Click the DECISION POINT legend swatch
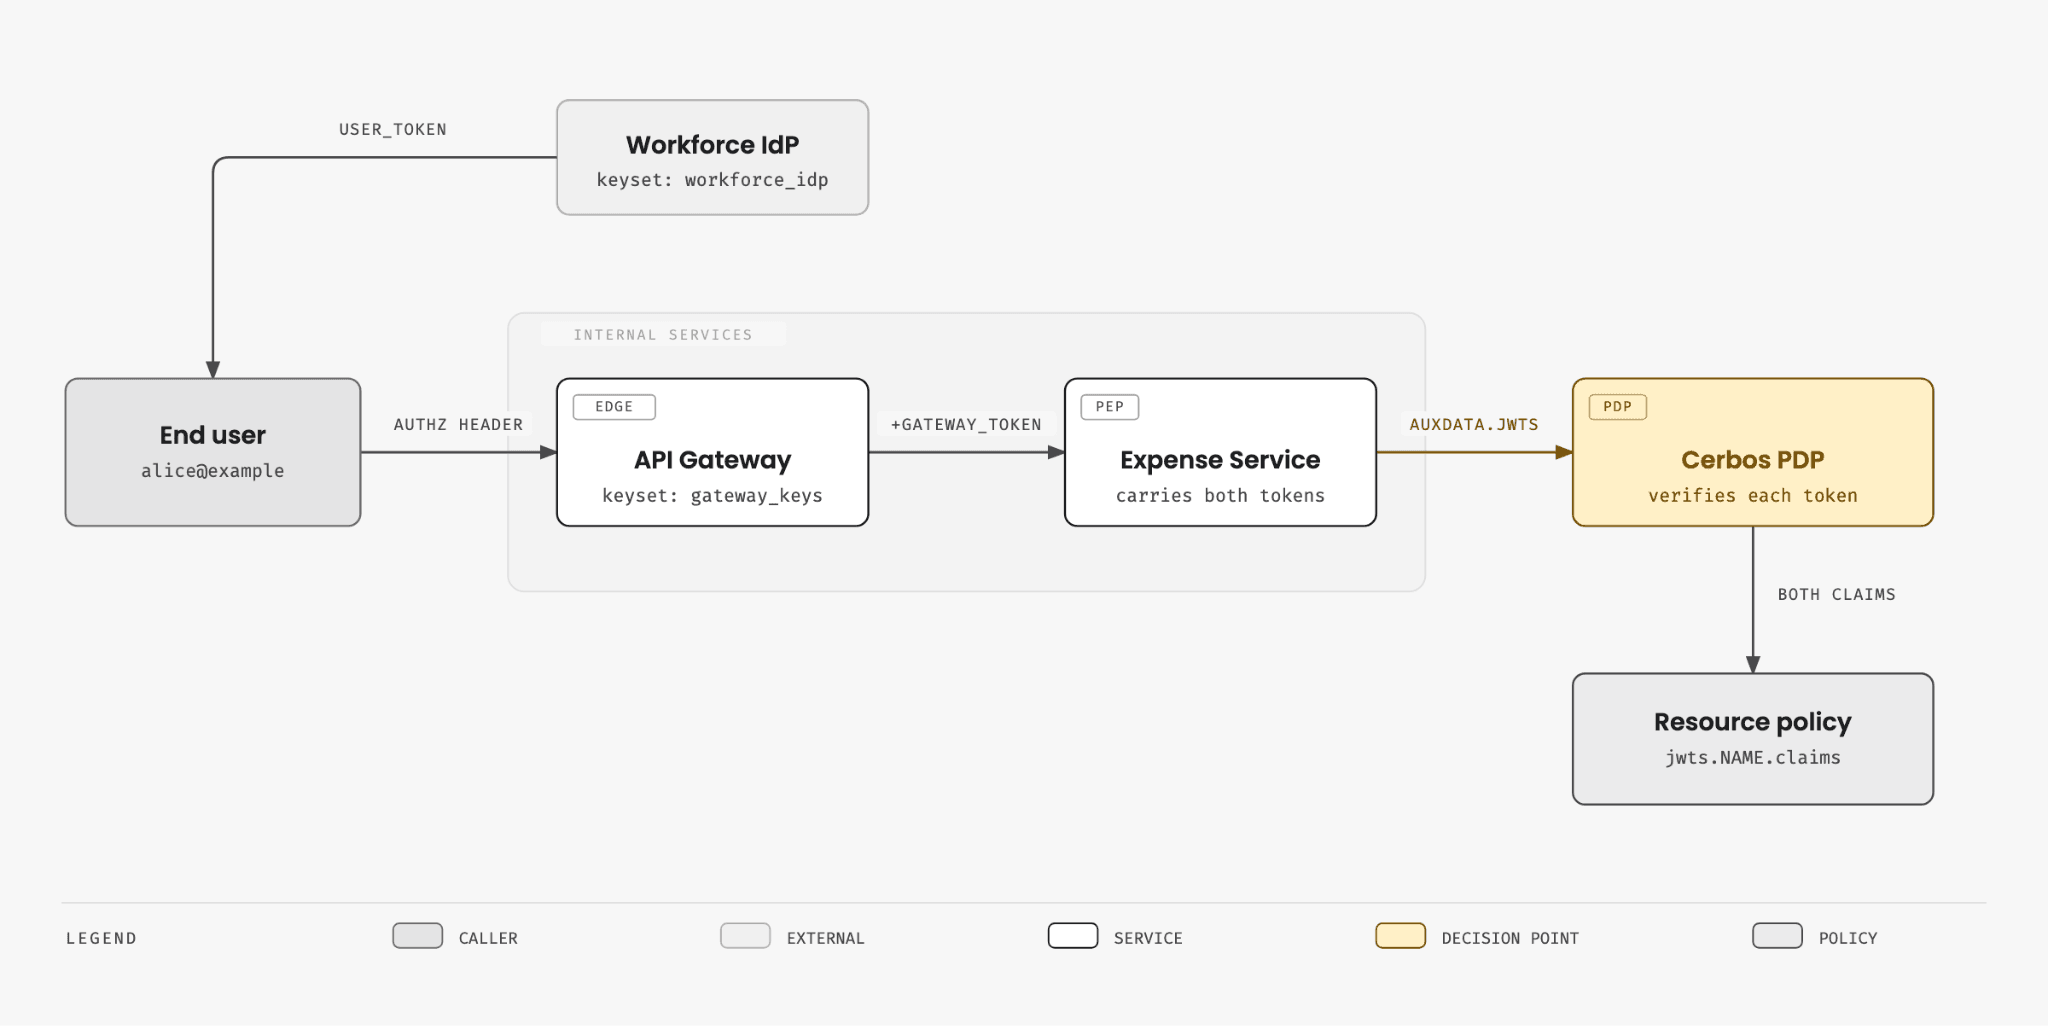Viewport: 2048px width, 1026px height. pos(1401,936)
